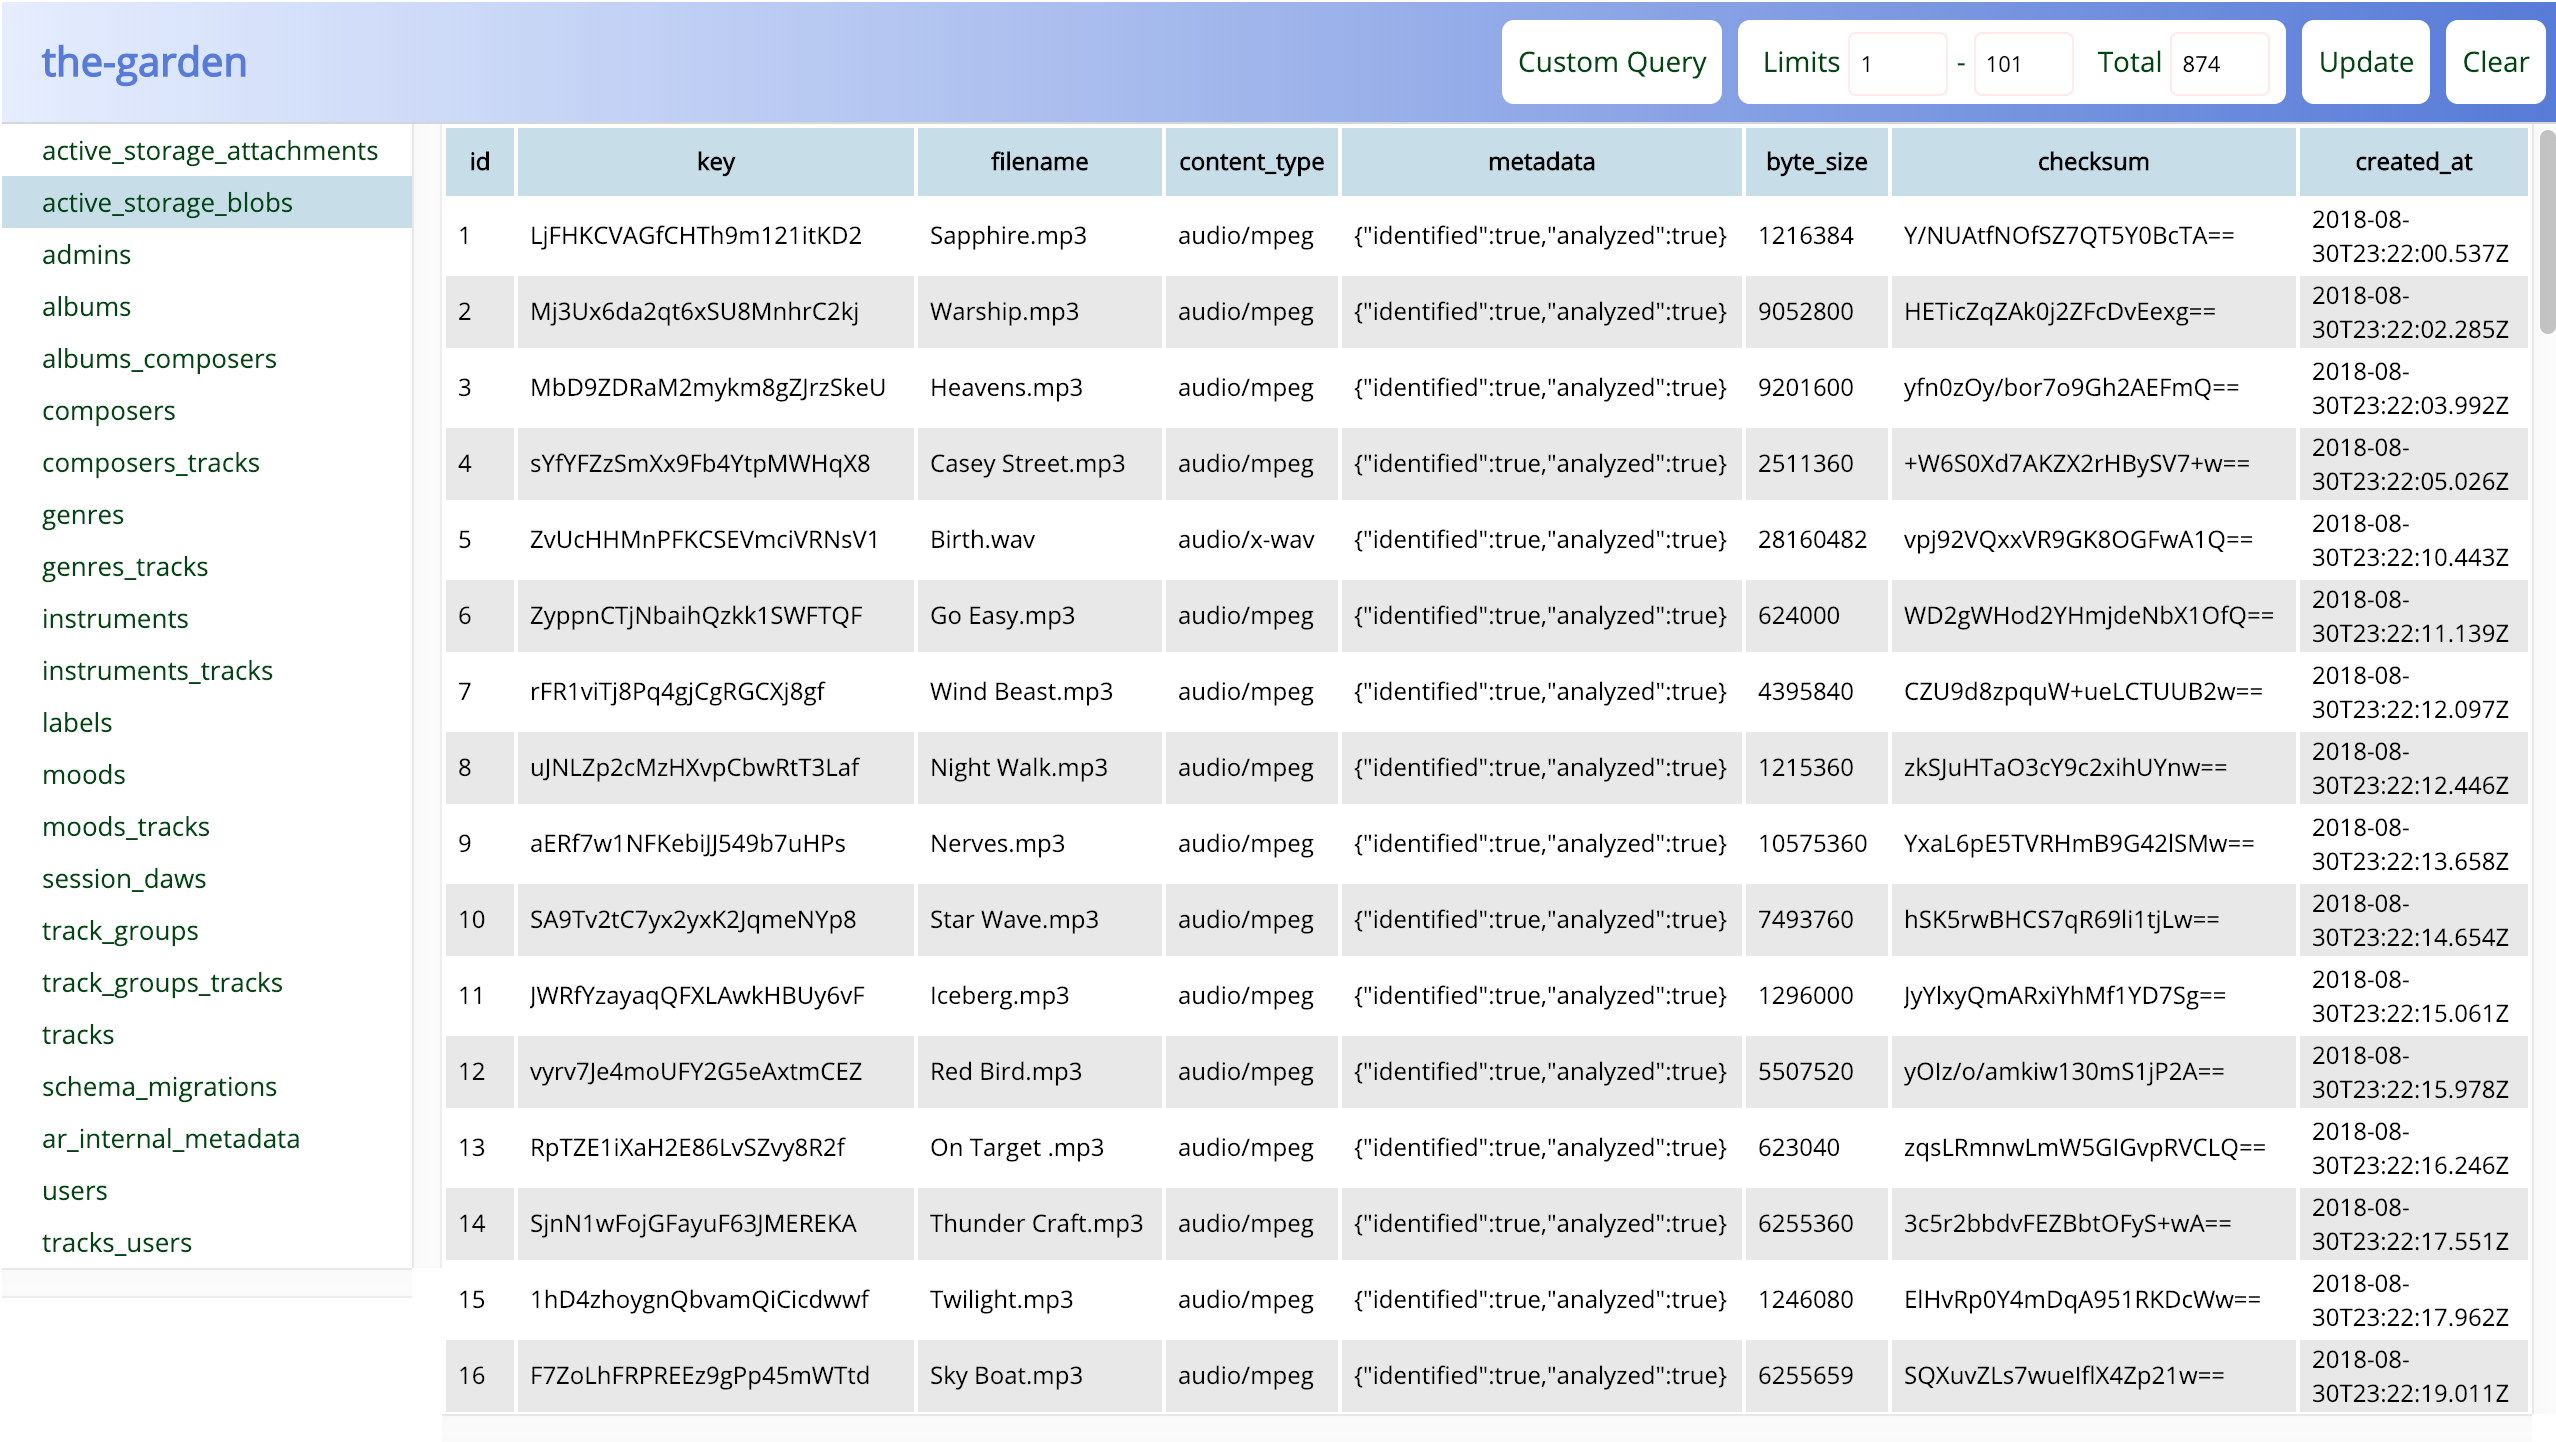The width and height of the screenshot is (2556, 1442).
Task: Select the users table
Action: coord(74,1190)
